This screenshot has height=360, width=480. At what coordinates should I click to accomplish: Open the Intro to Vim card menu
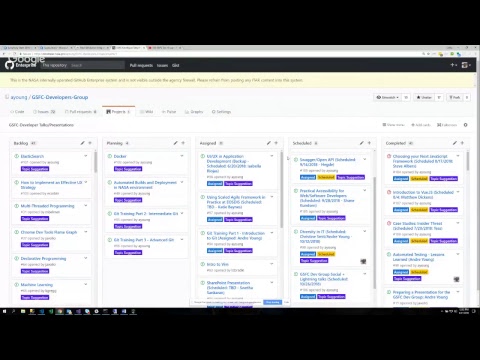coord(272,264)
